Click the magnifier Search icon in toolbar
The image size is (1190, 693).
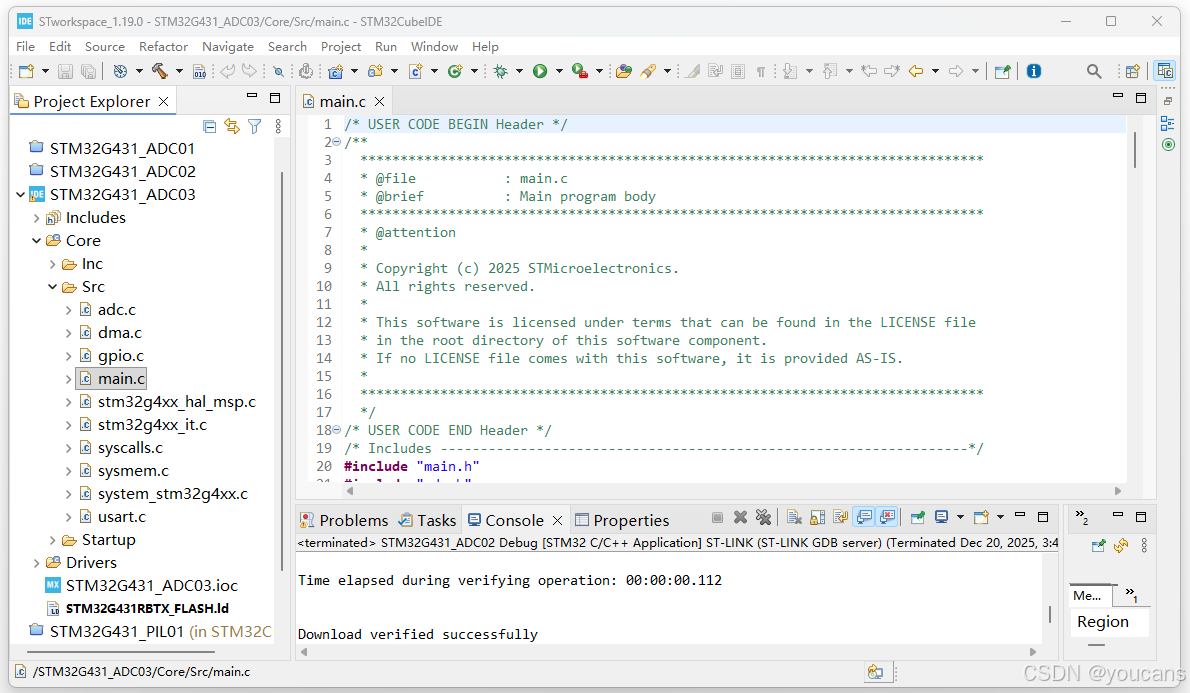pyautogui.click(x=1094, y=71)
